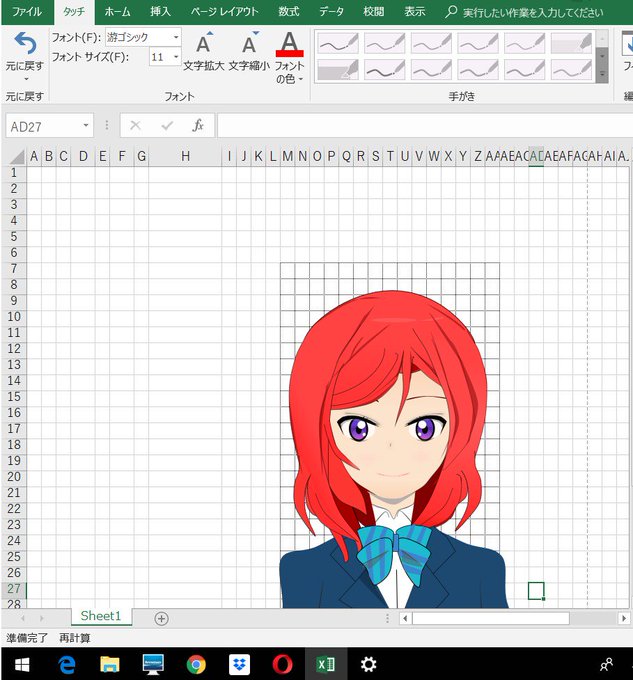Select column D header
Viewport: 633px width, 680px height.
[x=83, y=157]
